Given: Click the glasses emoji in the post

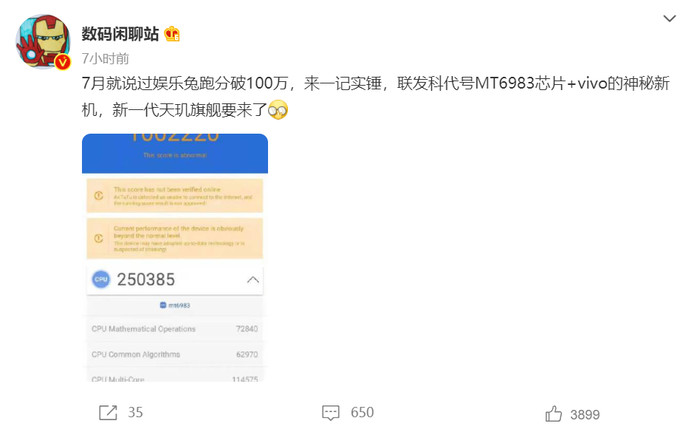Looking at the screenshot, I should [x=278, y=110].
